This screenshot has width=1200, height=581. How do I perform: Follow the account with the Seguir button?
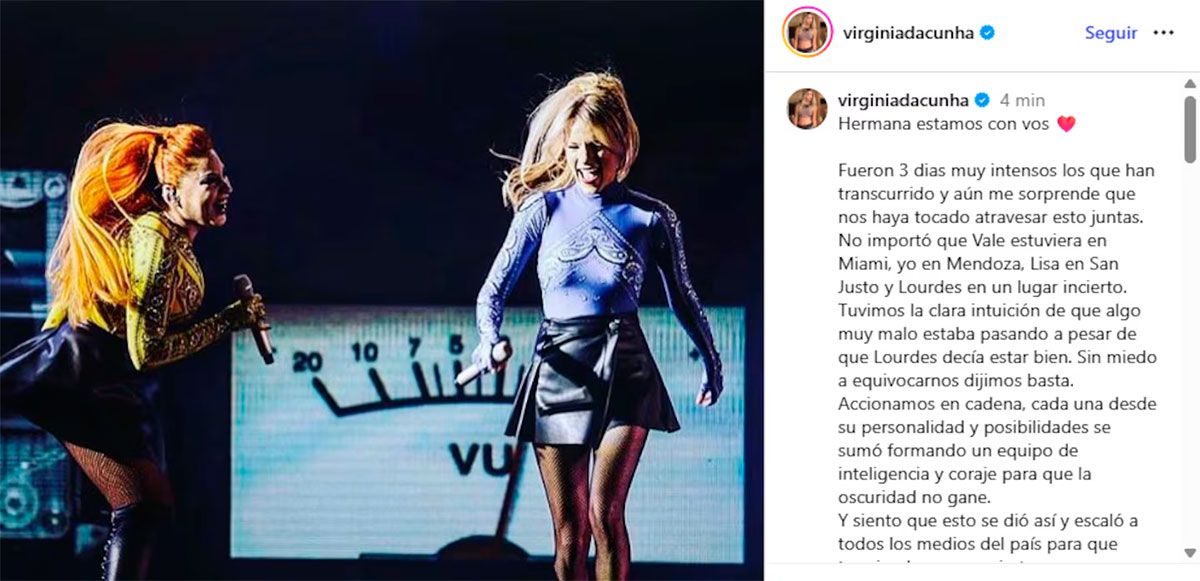pyautogui.click(x=1111, y=33)
